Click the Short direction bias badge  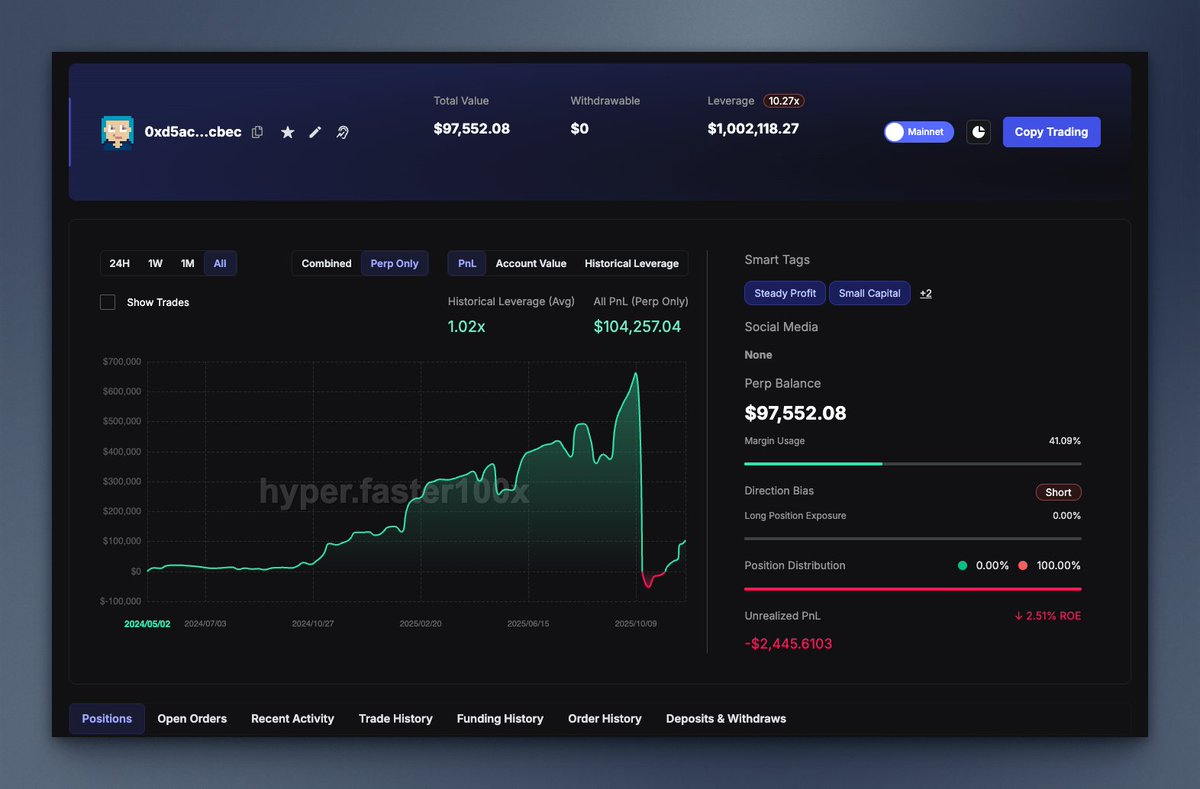1058,492
